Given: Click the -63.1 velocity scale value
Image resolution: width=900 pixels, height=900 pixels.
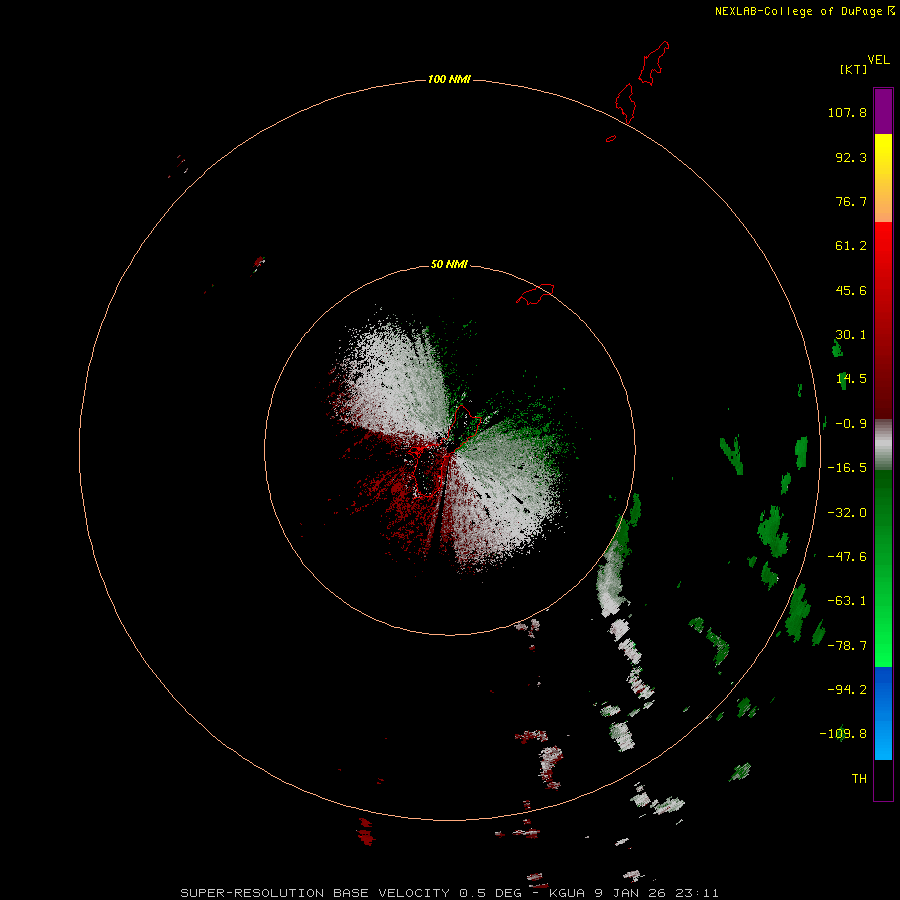Looking at the screenshot, I should pyautogui.click(x=847, y=601).
